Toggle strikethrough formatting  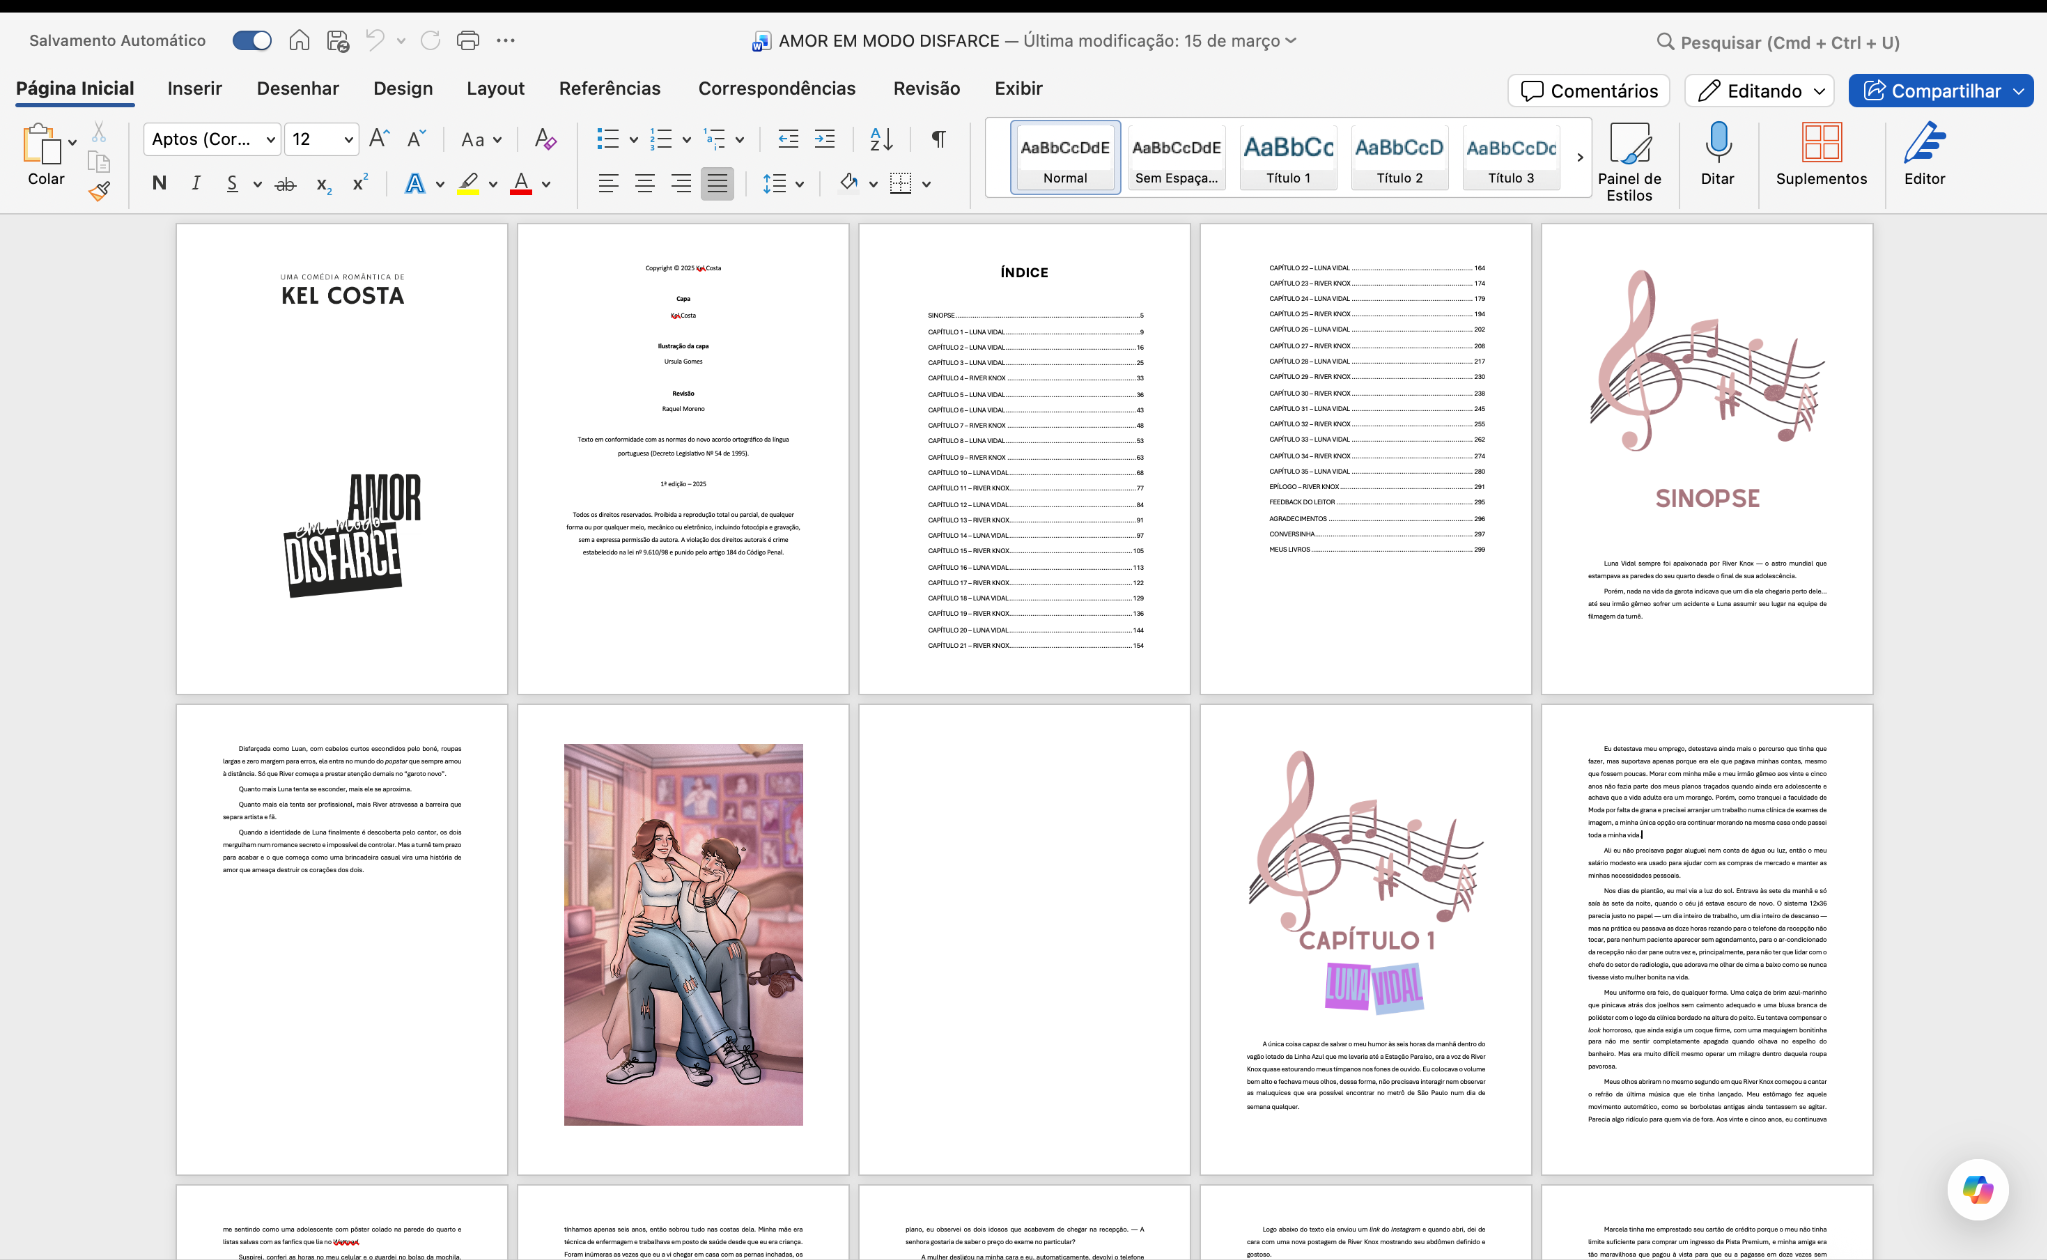click(x=286, y=184)
